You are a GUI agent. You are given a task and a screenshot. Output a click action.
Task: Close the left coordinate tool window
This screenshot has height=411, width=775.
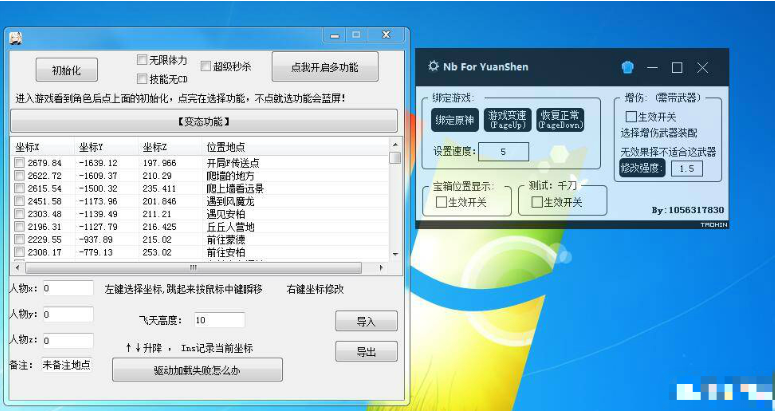(x=387, y=35)
